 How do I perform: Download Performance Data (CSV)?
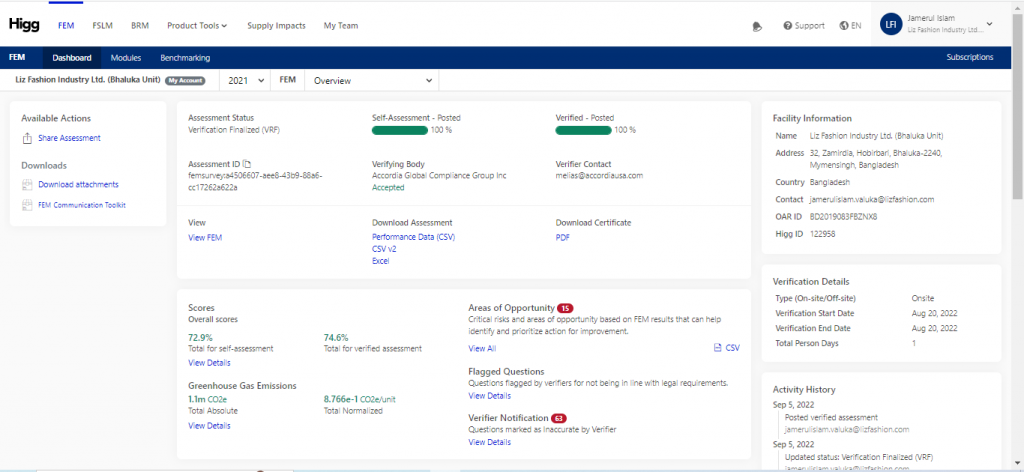(413, 238)
